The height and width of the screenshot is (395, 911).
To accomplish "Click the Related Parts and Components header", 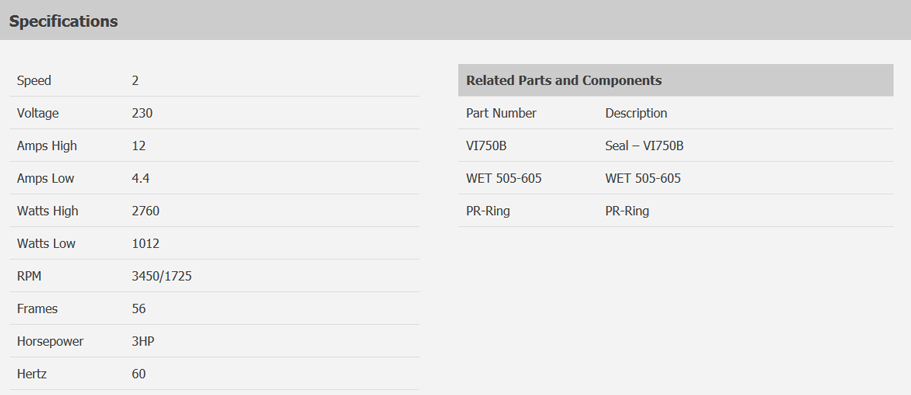I will (564, 80).
